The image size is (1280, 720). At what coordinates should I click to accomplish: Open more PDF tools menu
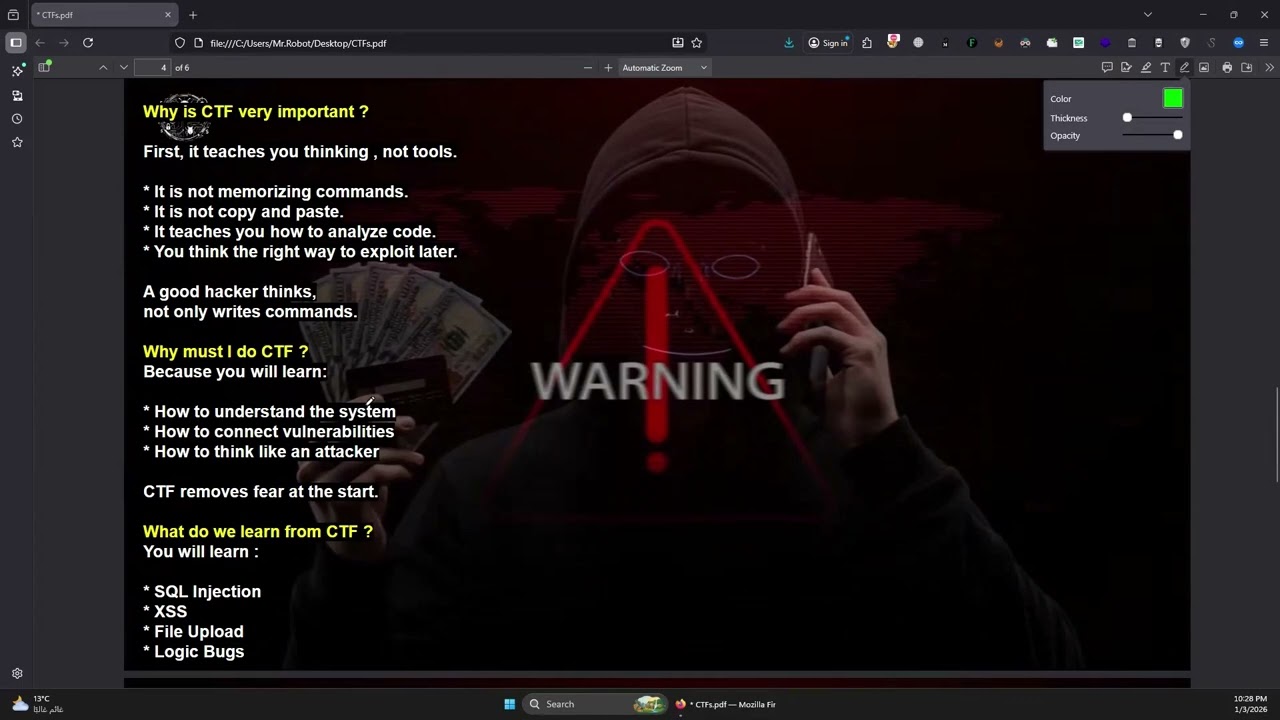(1269, 67)
